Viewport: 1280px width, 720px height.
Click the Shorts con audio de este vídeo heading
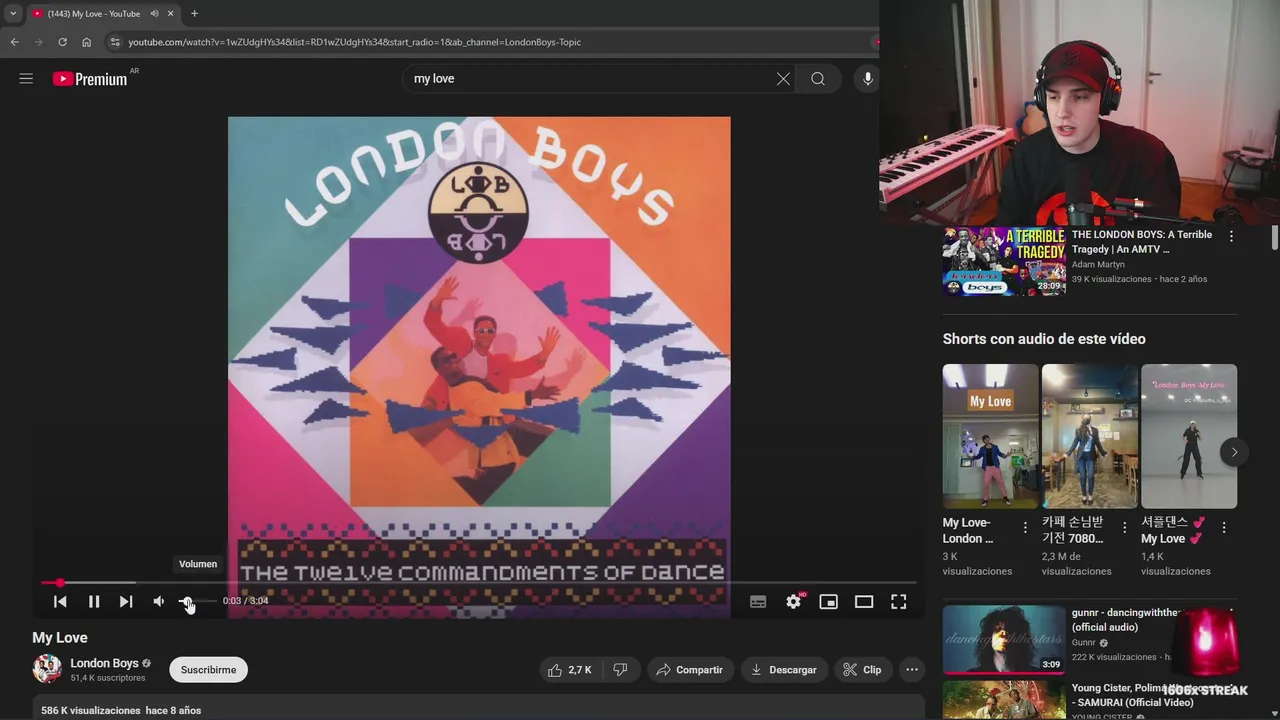[x=1044, y=339]
